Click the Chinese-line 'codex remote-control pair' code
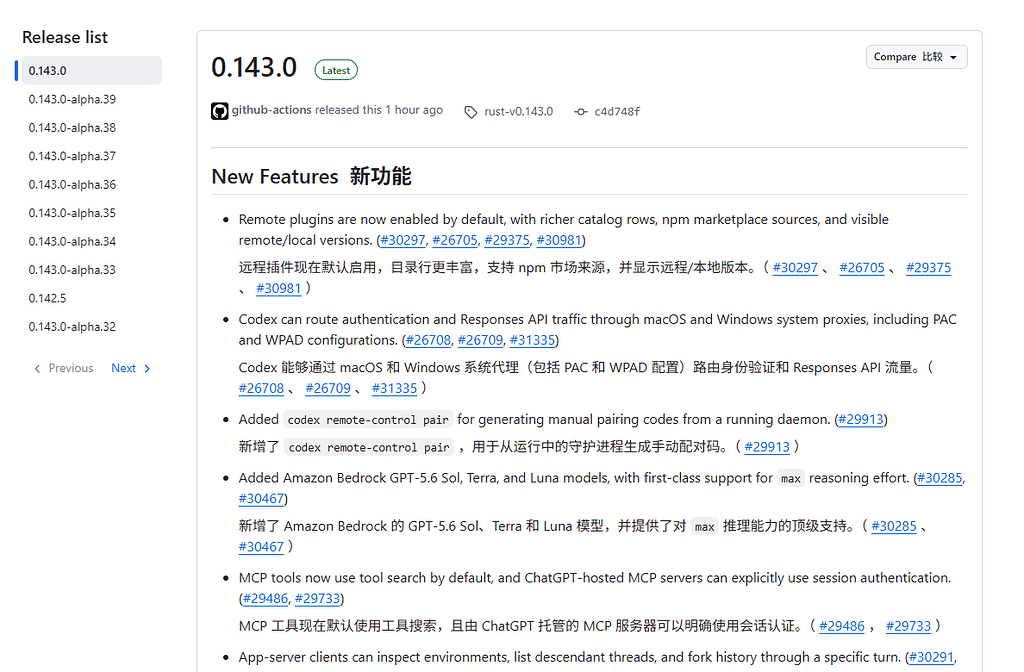Image resolution: width=1024 pixels, height=672 pixels. click(x=369, y=447)
